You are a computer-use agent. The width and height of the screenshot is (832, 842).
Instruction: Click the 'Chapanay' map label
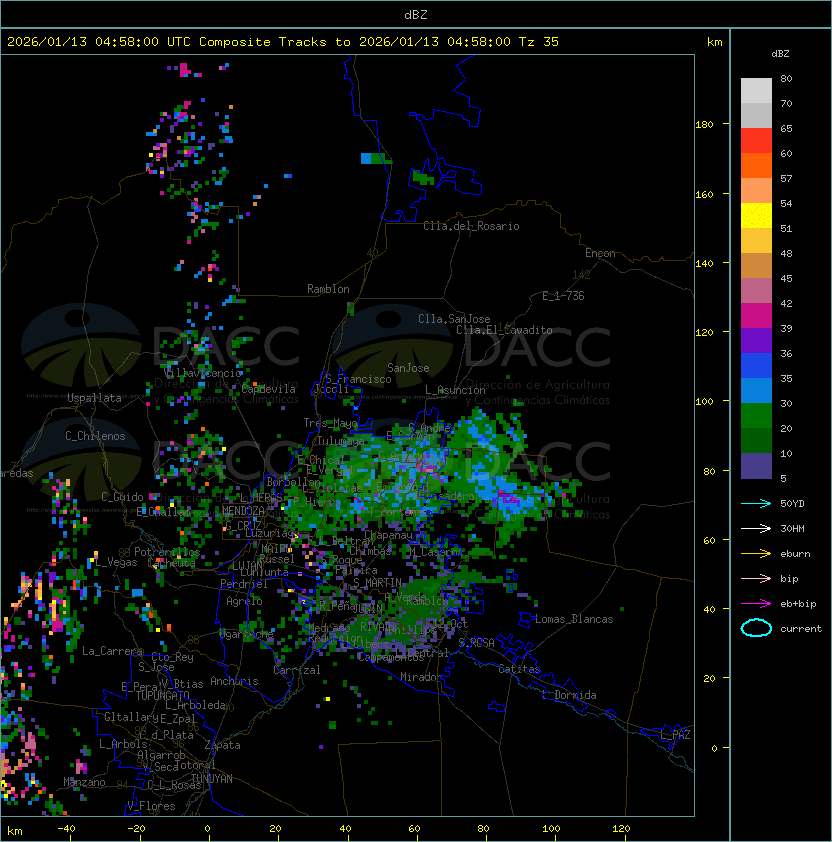[388, 535]
